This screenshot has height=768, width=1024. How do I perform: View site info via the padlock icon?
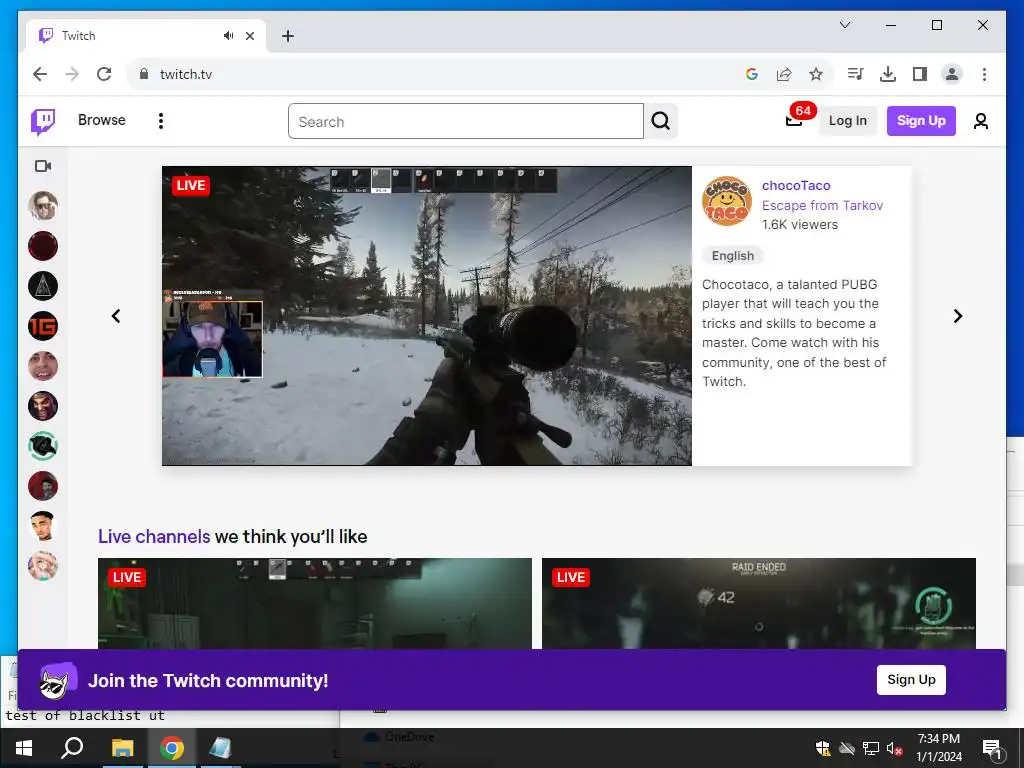click(144, 74)
